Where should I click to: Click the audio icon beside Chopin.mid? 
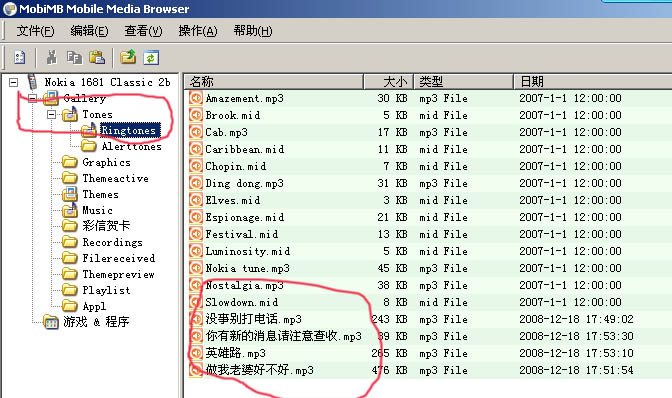click(x=196, y=166)
